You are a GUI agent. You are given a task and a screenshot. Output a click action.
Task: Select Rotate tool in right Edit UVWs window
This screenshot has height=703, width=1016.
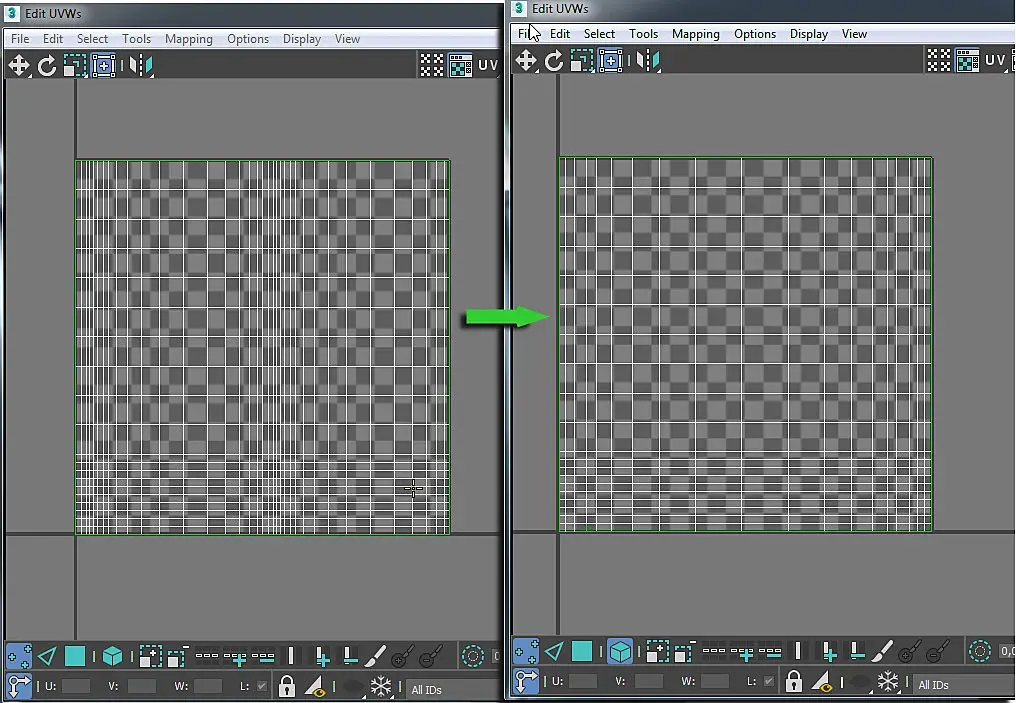[554, 61]
